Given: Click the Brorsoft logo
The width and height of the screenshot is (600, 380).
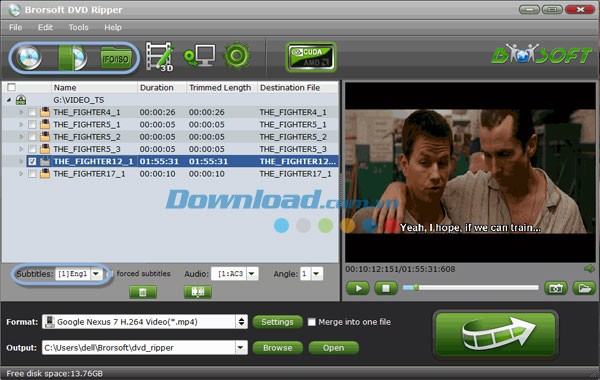Looking at the screenshot, I should (541, 55).
